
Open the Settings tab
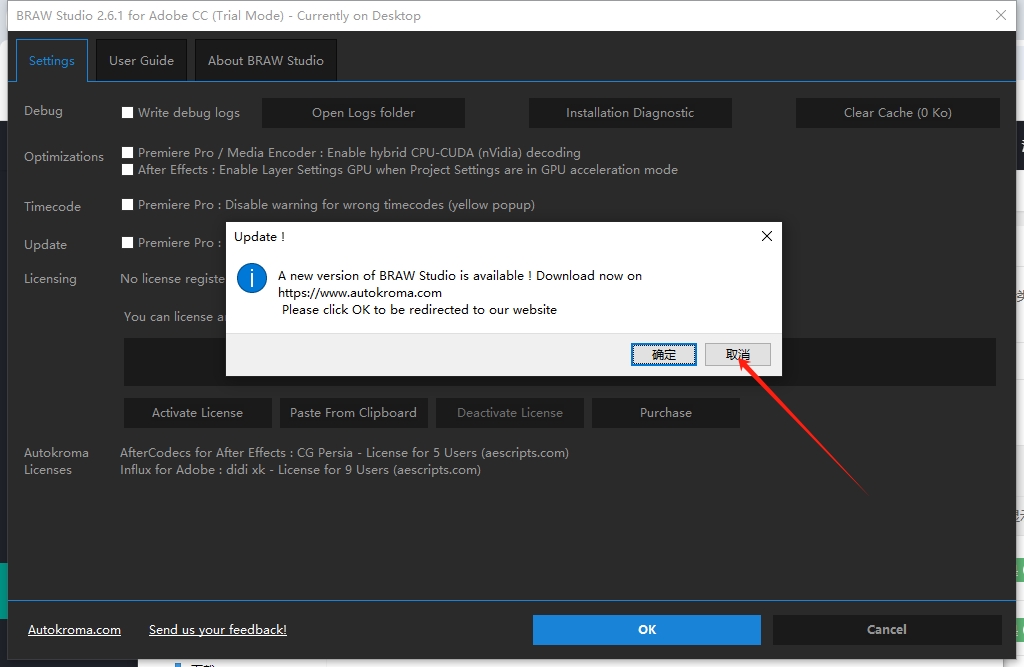(52, 61)
